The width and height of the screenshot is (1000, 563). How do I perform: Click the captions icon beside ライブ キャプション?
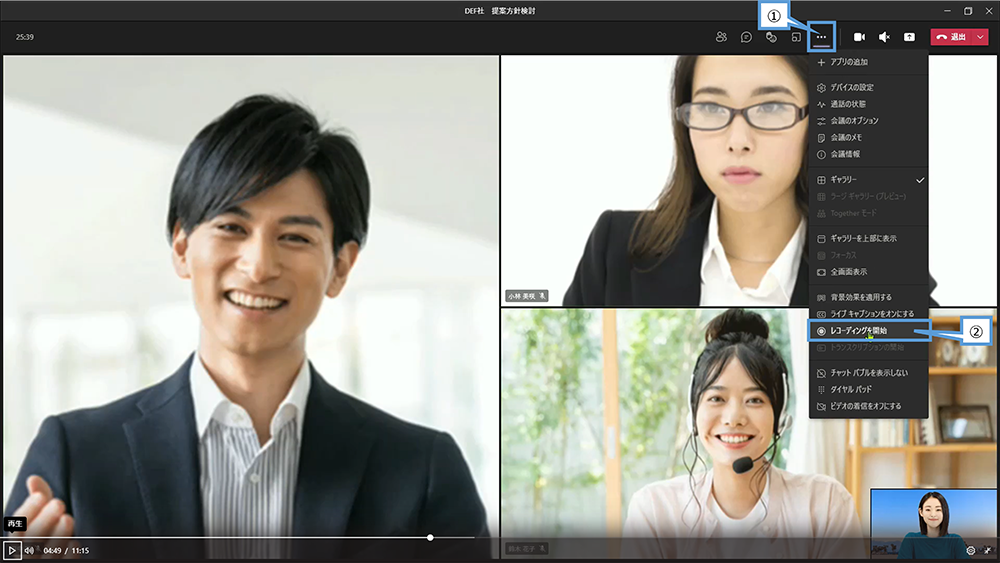point(821,314)
